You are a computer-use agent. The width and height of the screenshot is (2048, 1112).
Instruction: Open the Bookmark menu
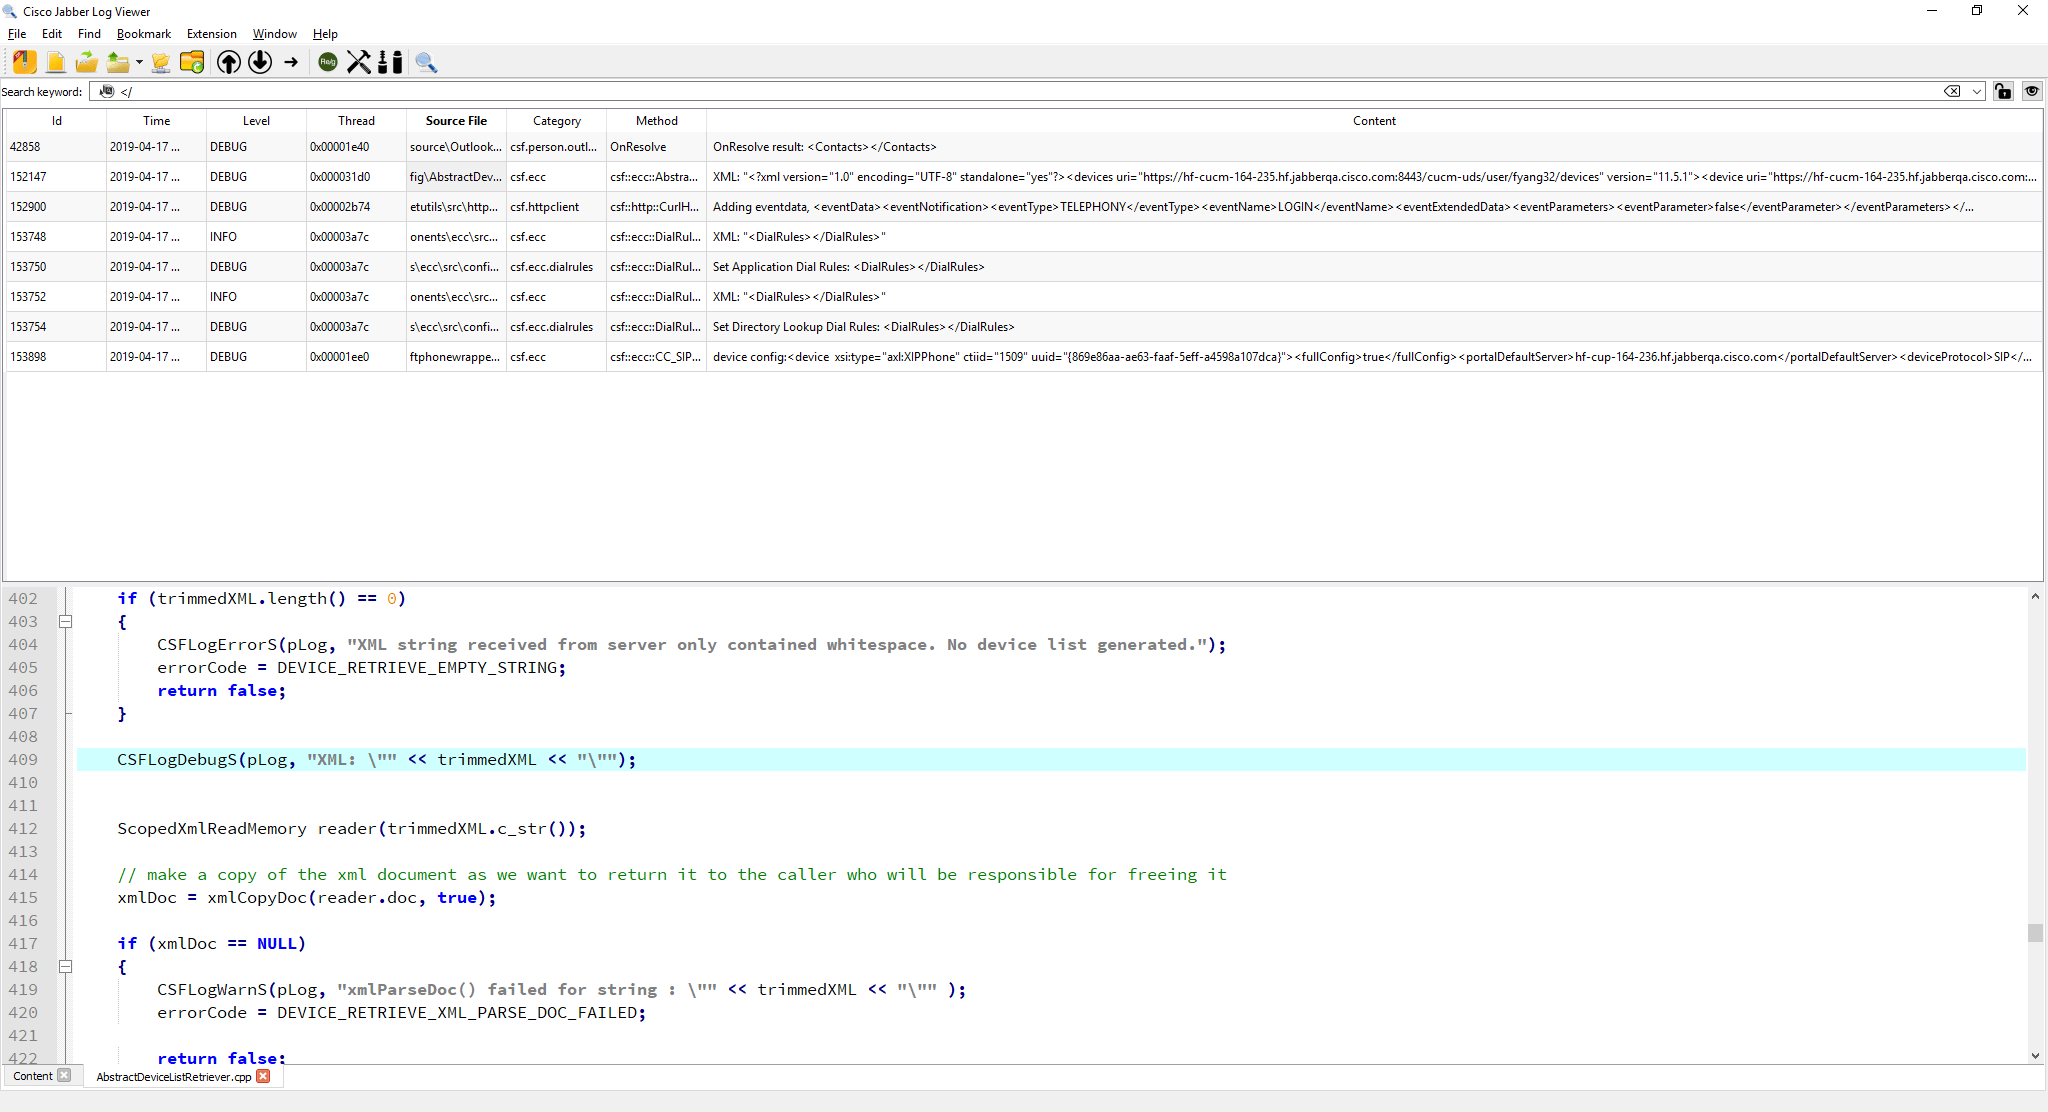(143, 34)
